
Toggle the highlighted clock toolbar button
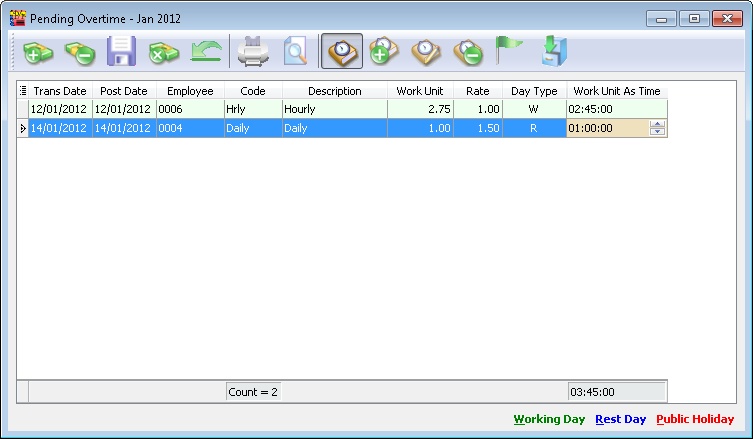tap(342, 51)
